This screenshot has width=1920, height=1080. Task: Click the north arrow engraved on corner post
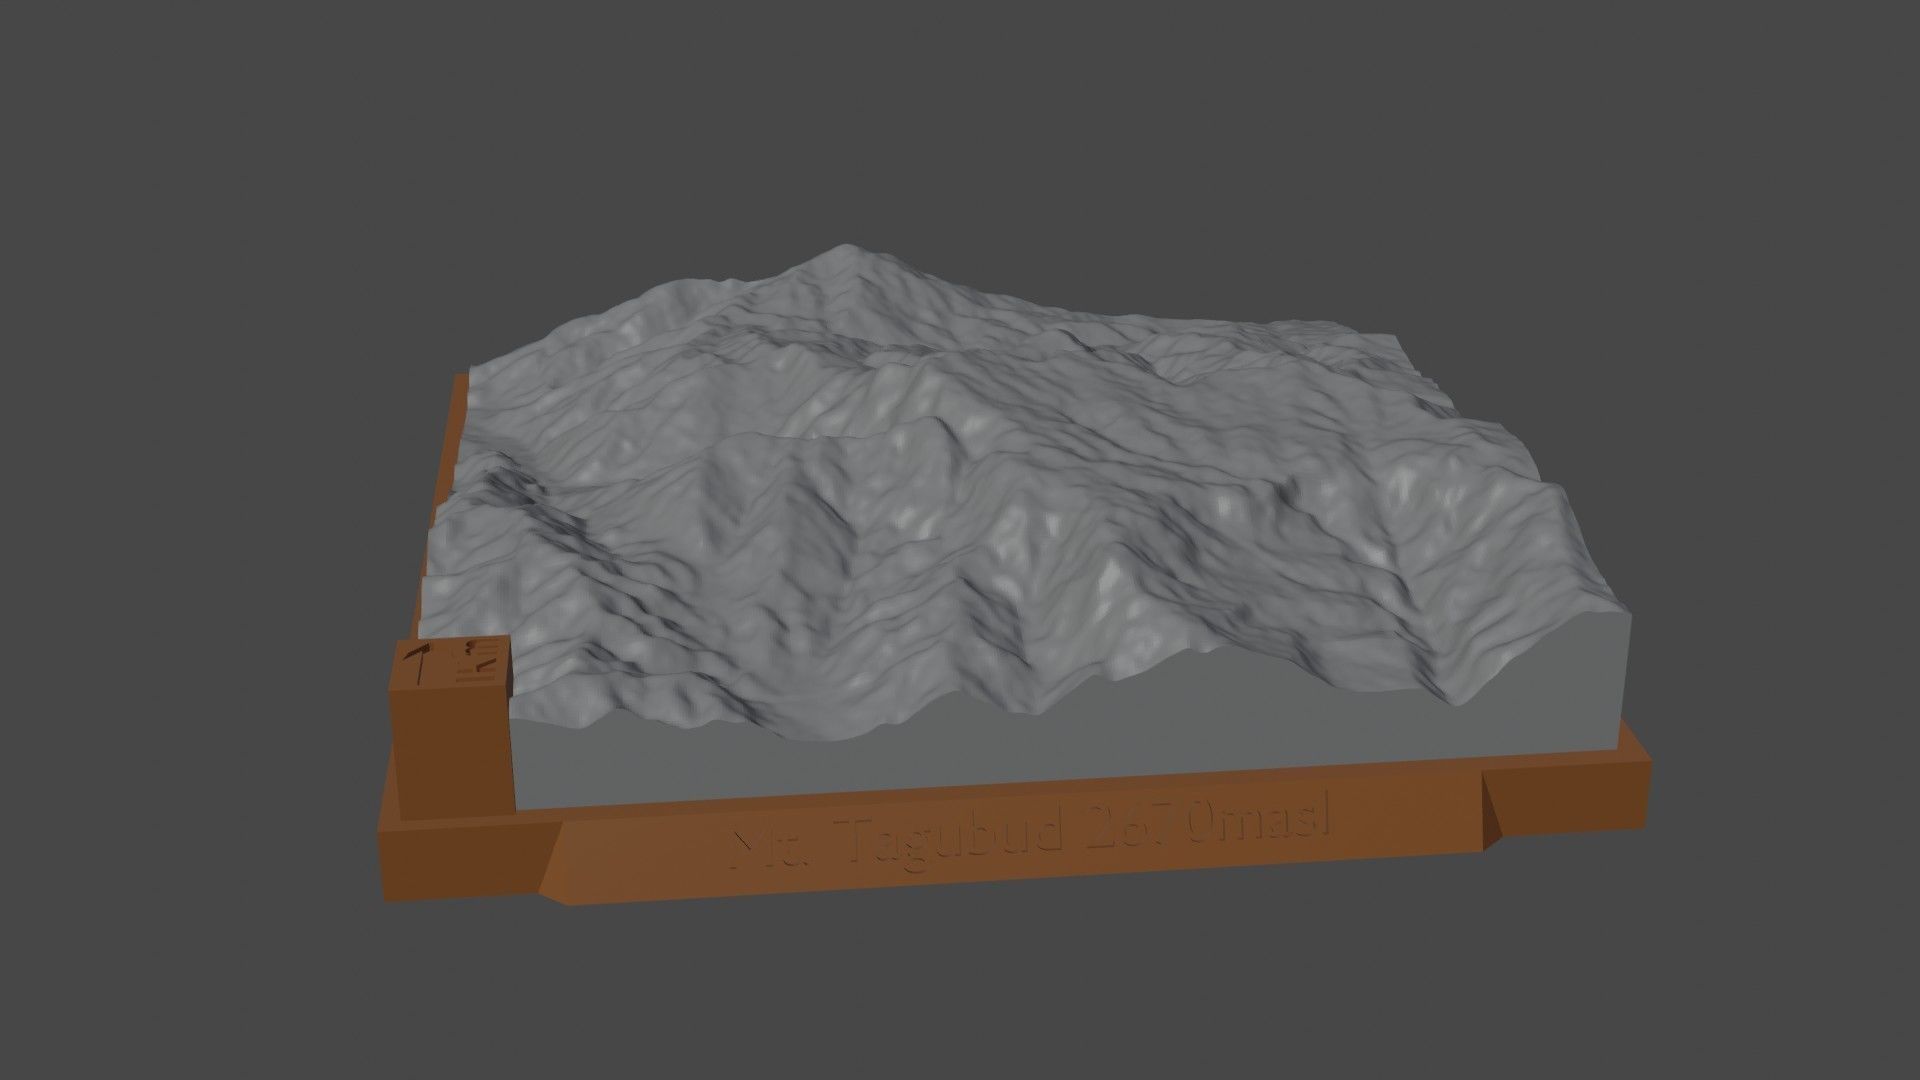(419, 663)
